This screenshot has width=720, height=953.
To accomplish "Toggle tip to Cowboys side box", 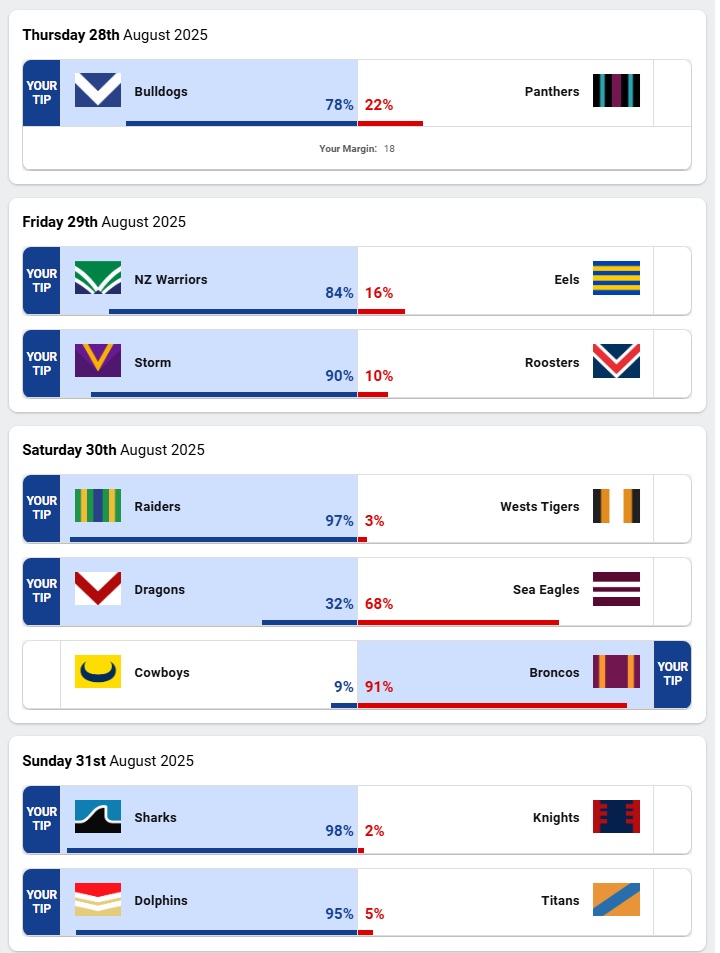I will click(x=42, y=675).
